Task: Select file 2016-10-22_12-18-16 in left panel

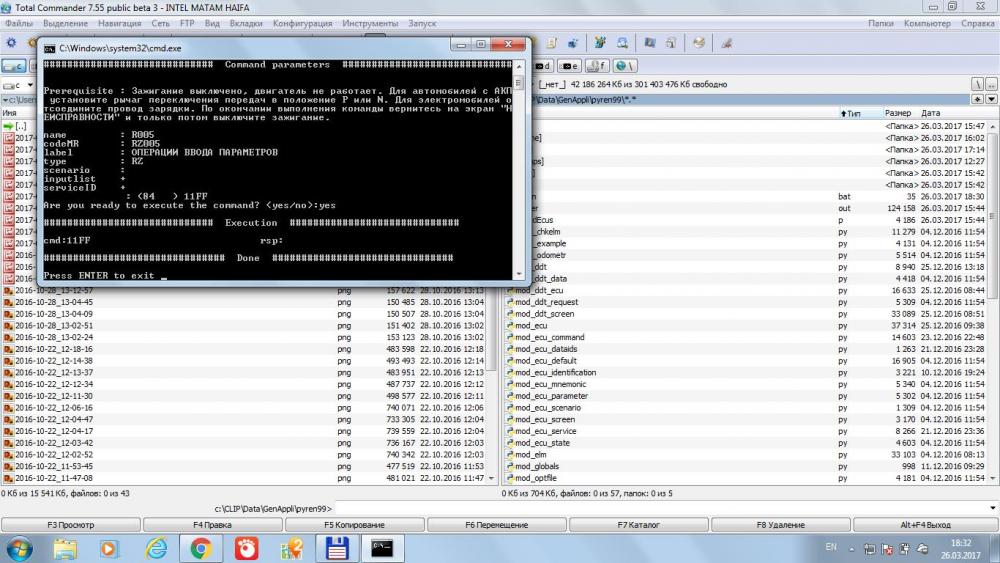Action: click(54, 349)
